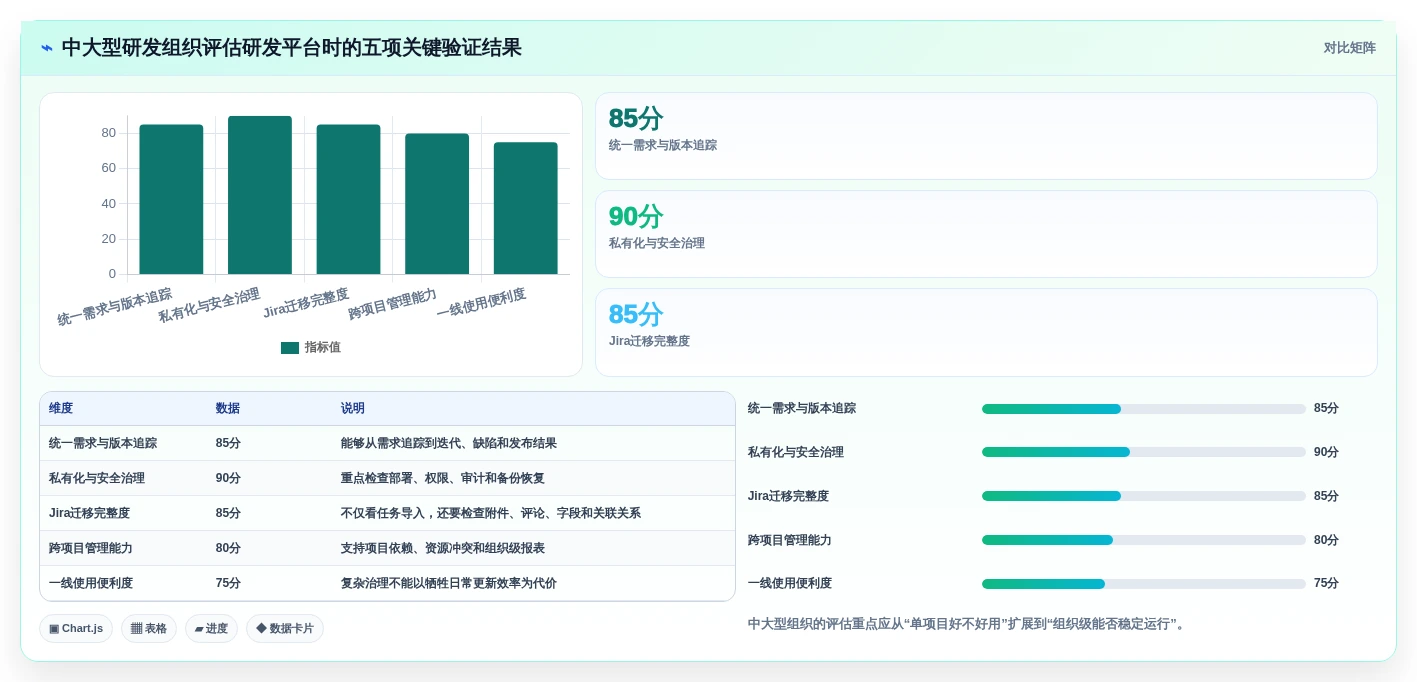Image resolution: width=1417 pixels, height=682 pixels.
Task: Click the 私有化与安全治理 bar in chart
Action: pos(260,195)
